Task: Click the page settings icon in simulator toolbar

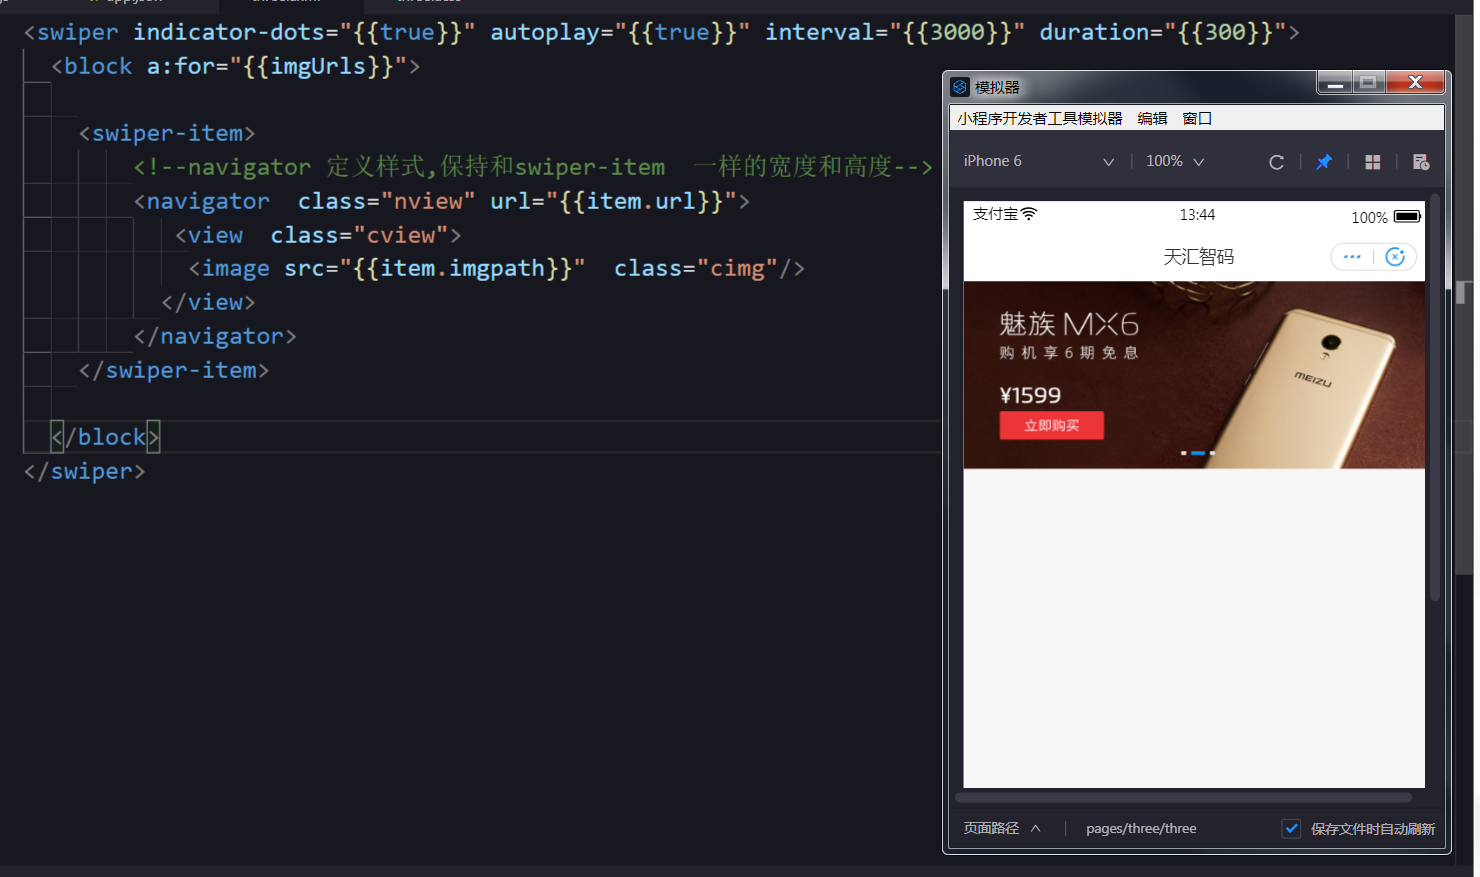Action: coord(1421,162)
